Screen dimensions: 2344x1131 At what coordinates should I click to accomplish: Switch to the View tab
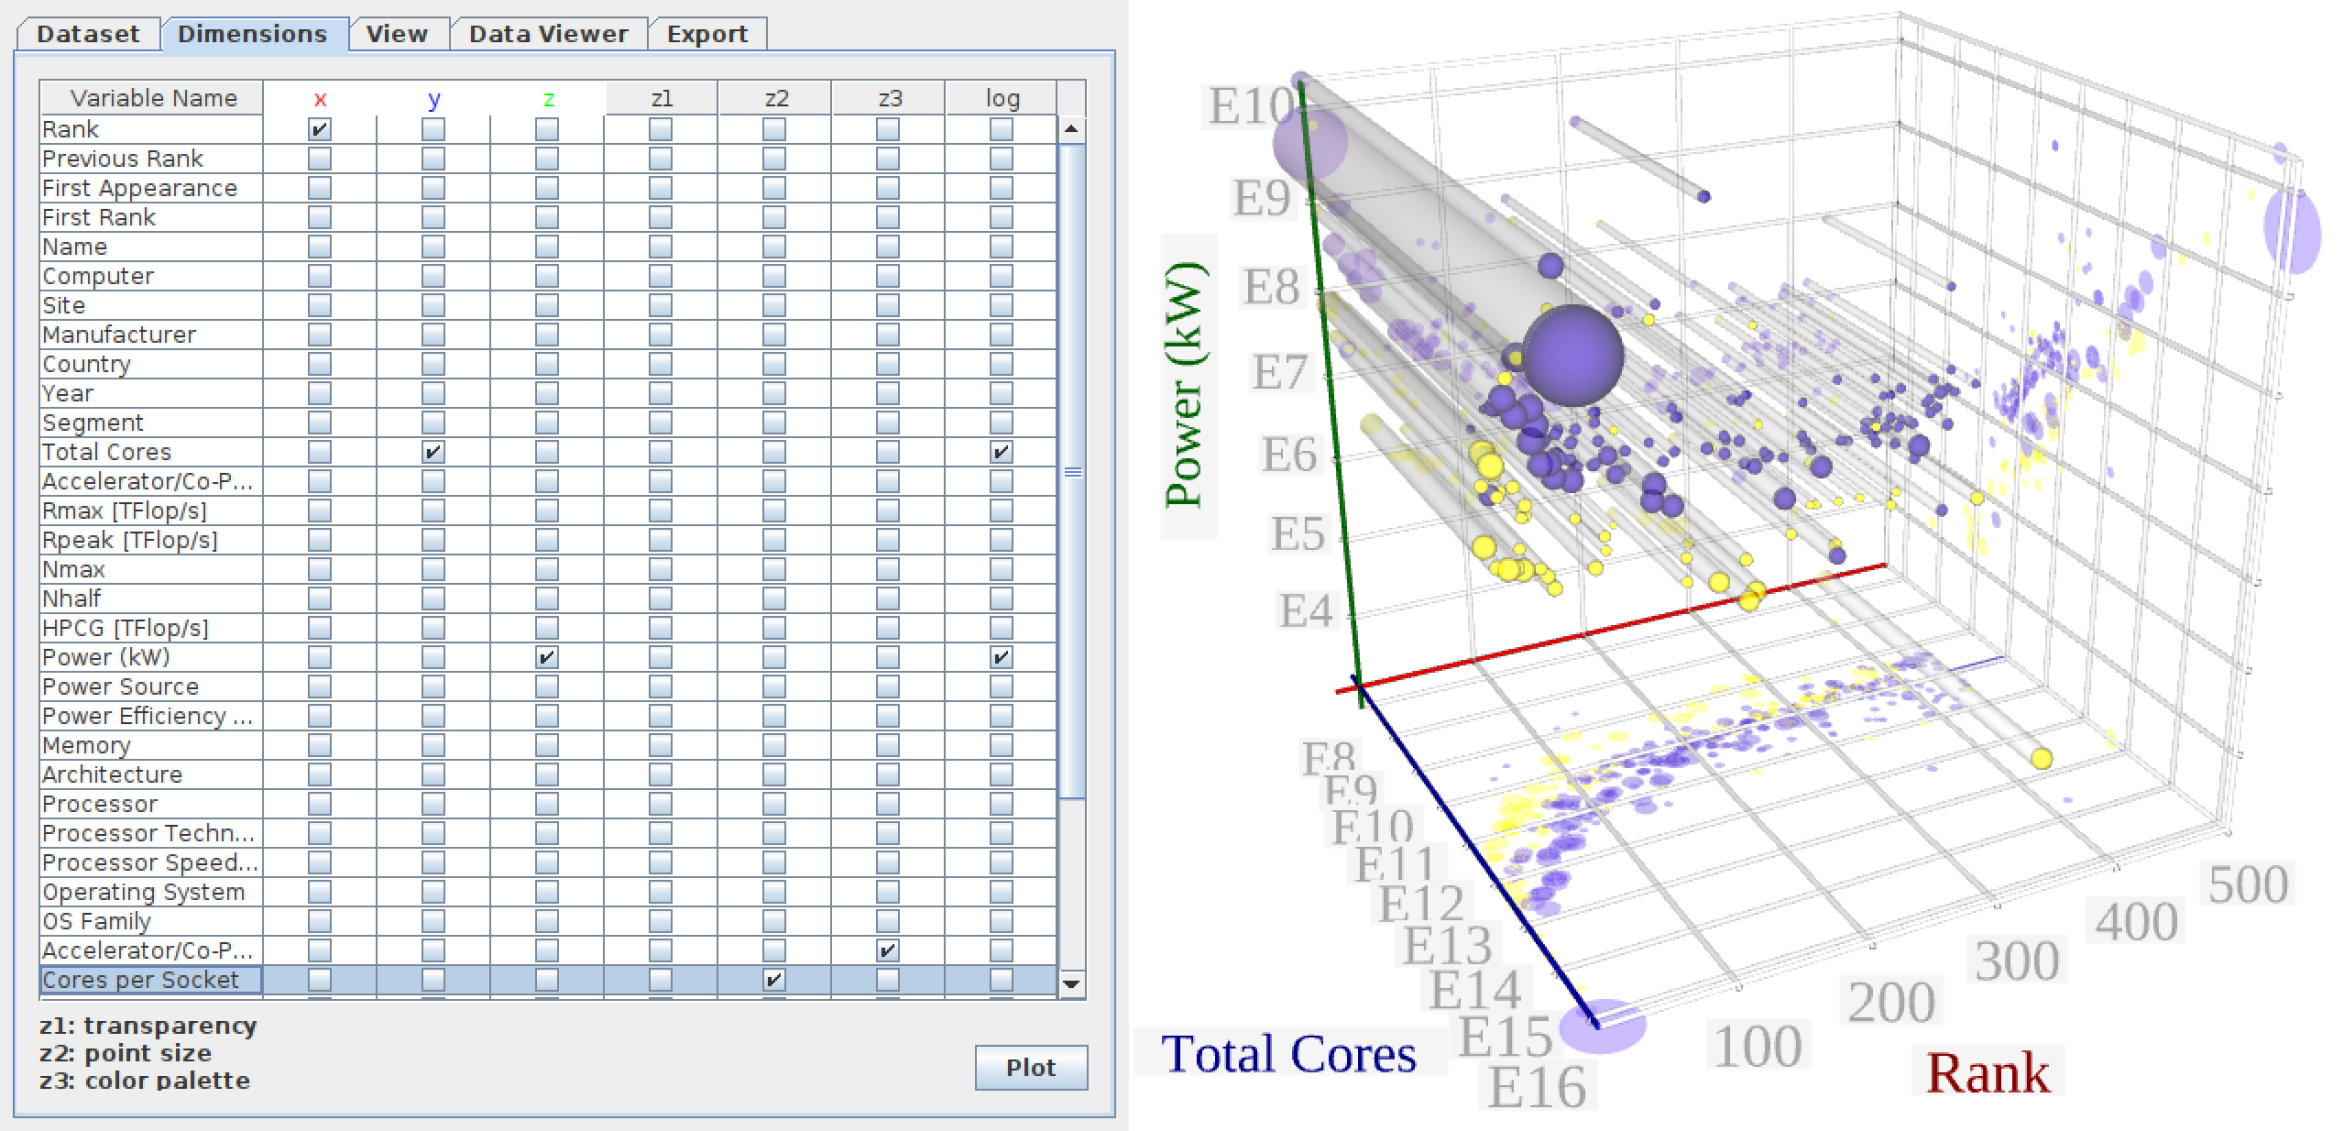coord(397,34)
